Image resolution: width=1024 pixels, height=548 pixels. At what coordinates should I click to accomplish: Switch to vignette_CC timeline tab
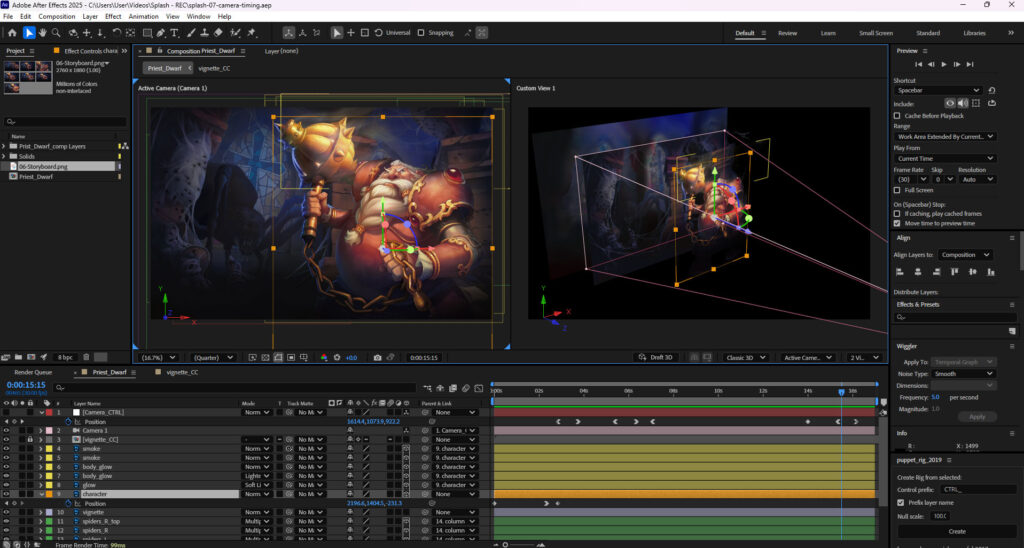click(182, 372)
